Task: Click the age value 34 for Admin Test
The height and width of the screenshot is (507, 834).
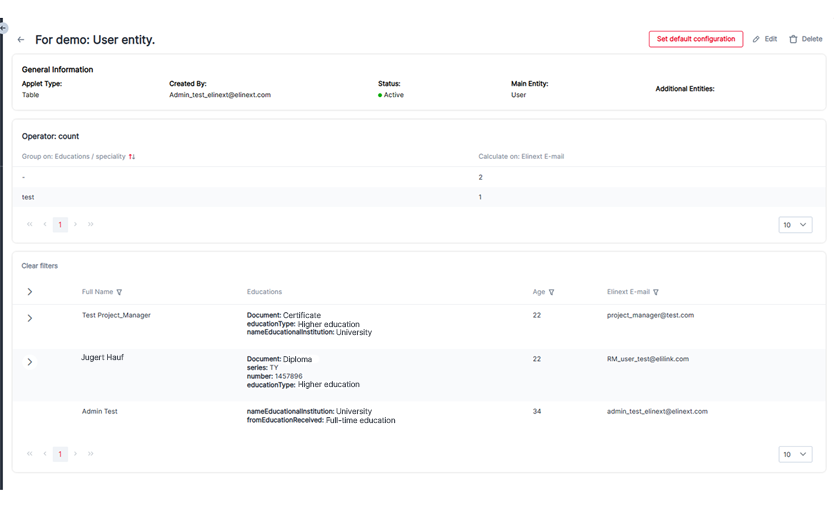Action: point(537,411)
